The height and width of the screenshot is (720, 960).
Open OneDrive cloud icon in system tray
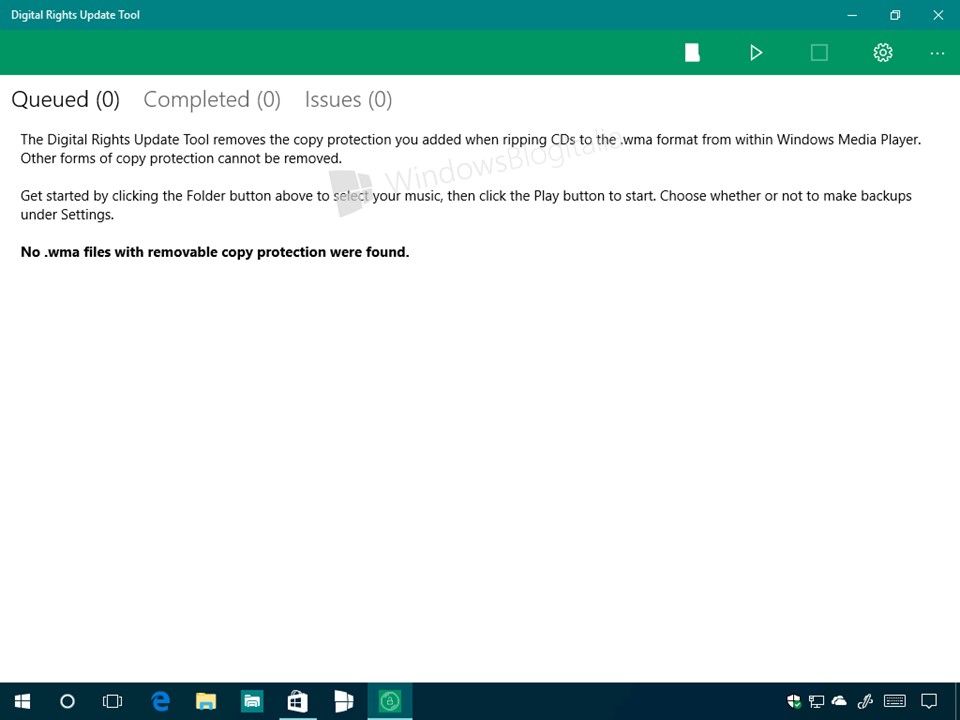[839, 701]
